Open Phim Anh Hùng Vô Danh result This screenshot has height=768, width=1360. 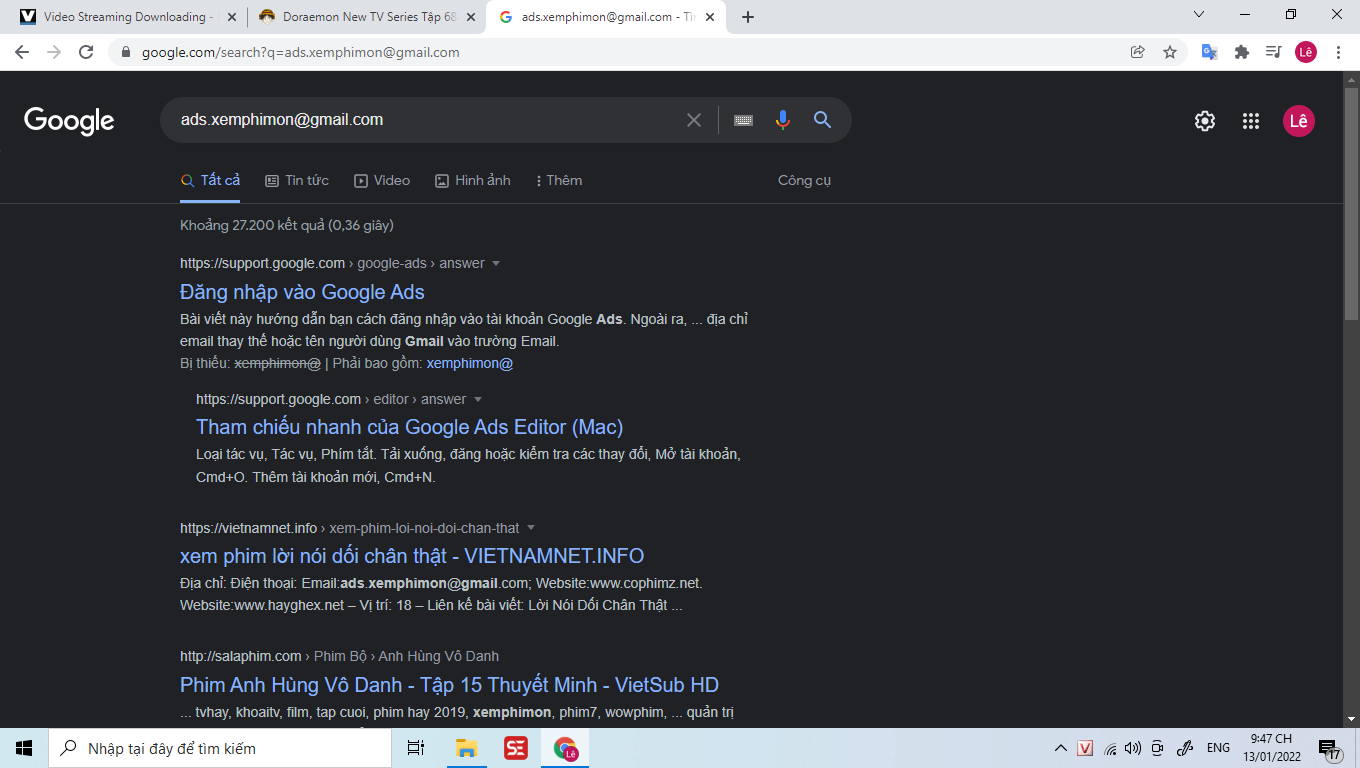point(449,685)
